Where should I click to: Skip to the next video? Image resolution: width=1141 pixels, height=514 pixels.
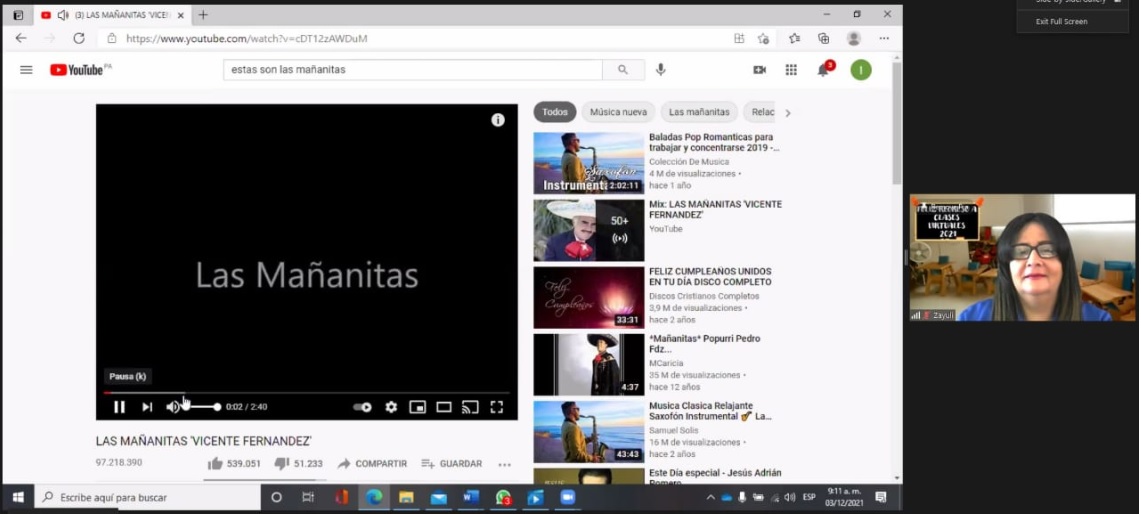pyautogui.click(x=147, y=407)
